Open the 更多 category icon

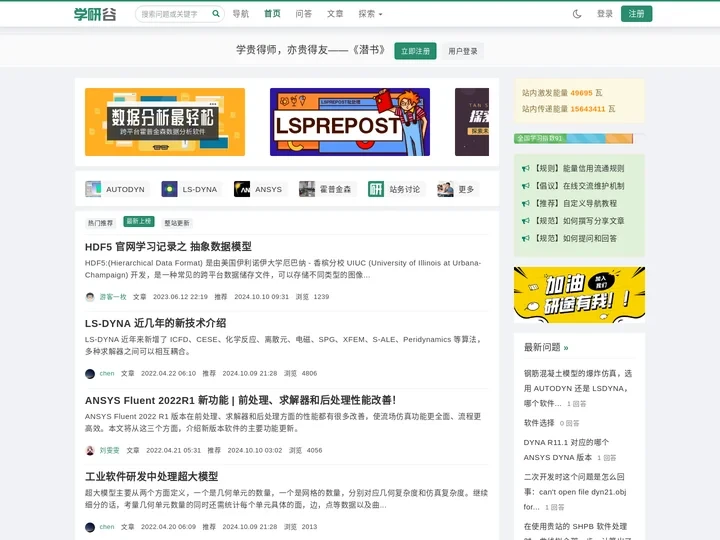[445, 189]
